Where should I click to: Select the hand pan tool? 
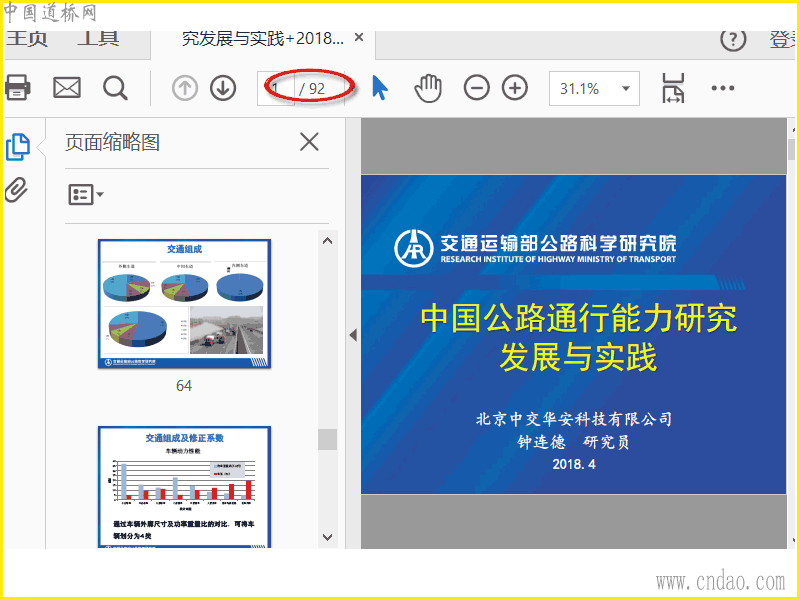click(x=428, y=88)
